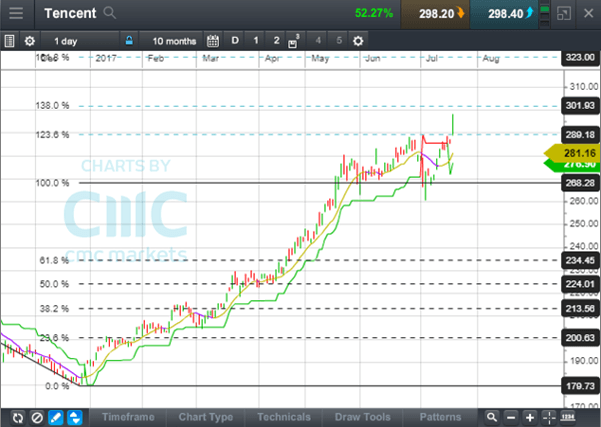Click the up-down arrows order icon
This screenshot has height=427, width=601.
tap(75, 417)
